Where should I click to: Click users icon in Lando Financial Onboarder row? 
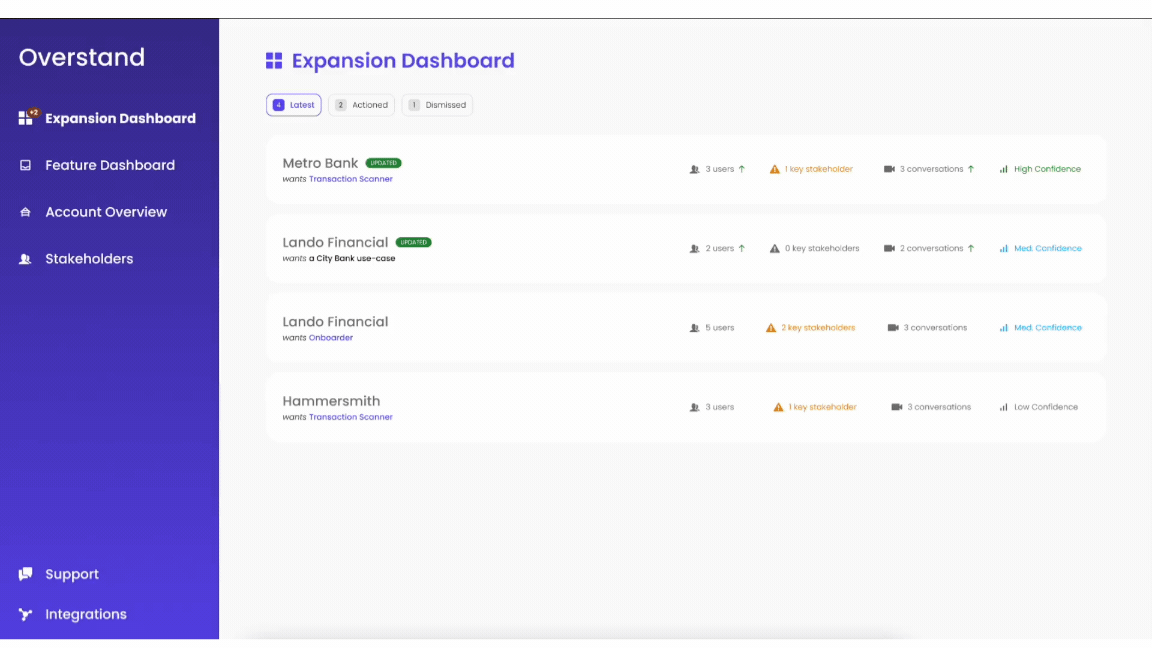tap(694, 328)
